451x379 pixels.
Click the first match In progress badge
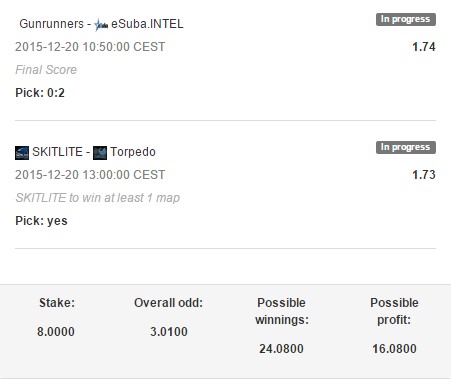point(406,19)
